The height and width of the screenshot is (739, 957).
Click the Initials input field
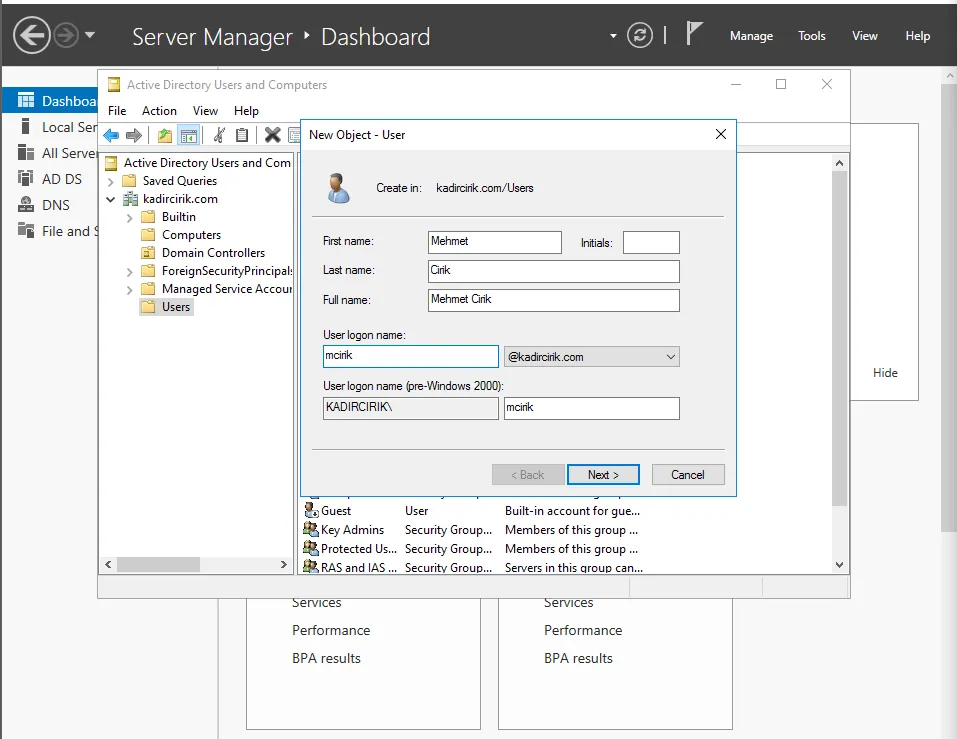(x=651, y=242)
